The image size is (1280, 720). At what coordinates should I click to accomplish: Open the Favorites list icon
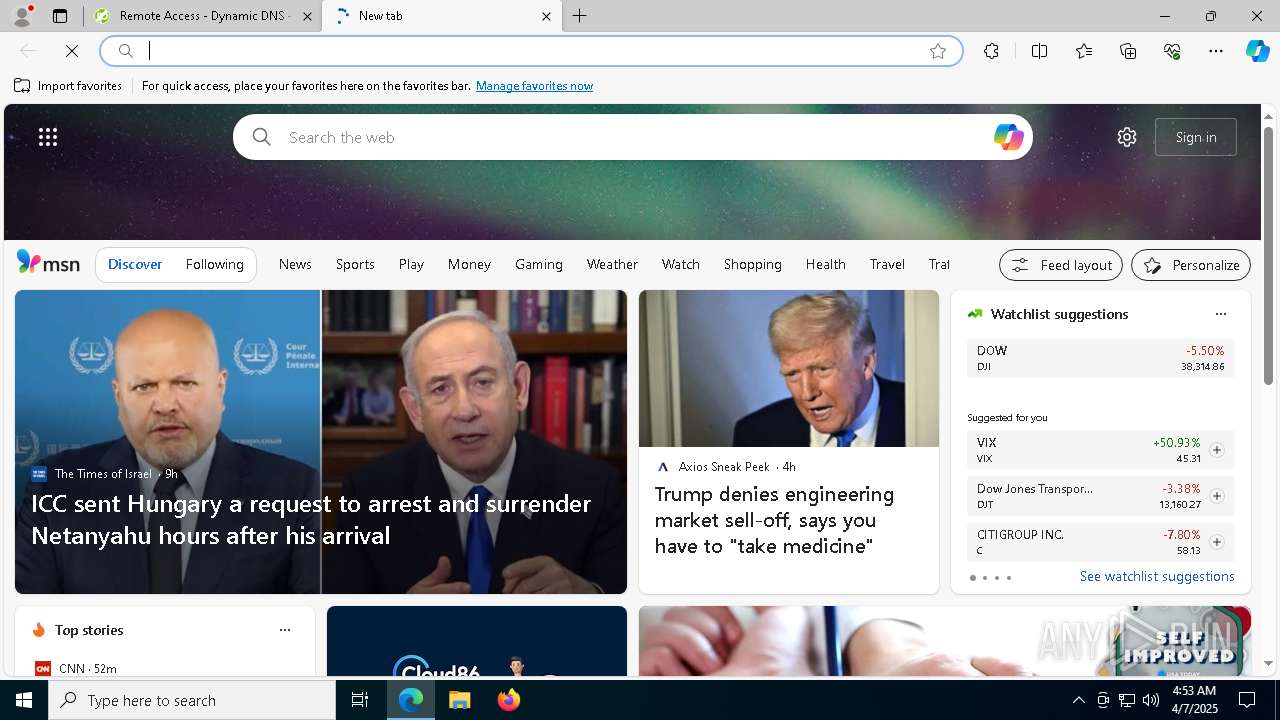point(1084,51)
